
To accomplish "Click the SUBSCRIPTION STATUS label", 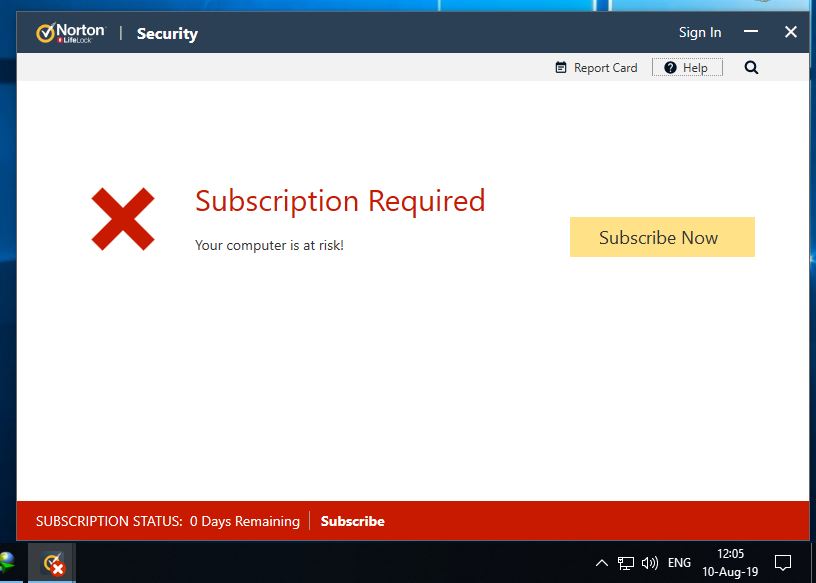I will click(x=109, y=521).
